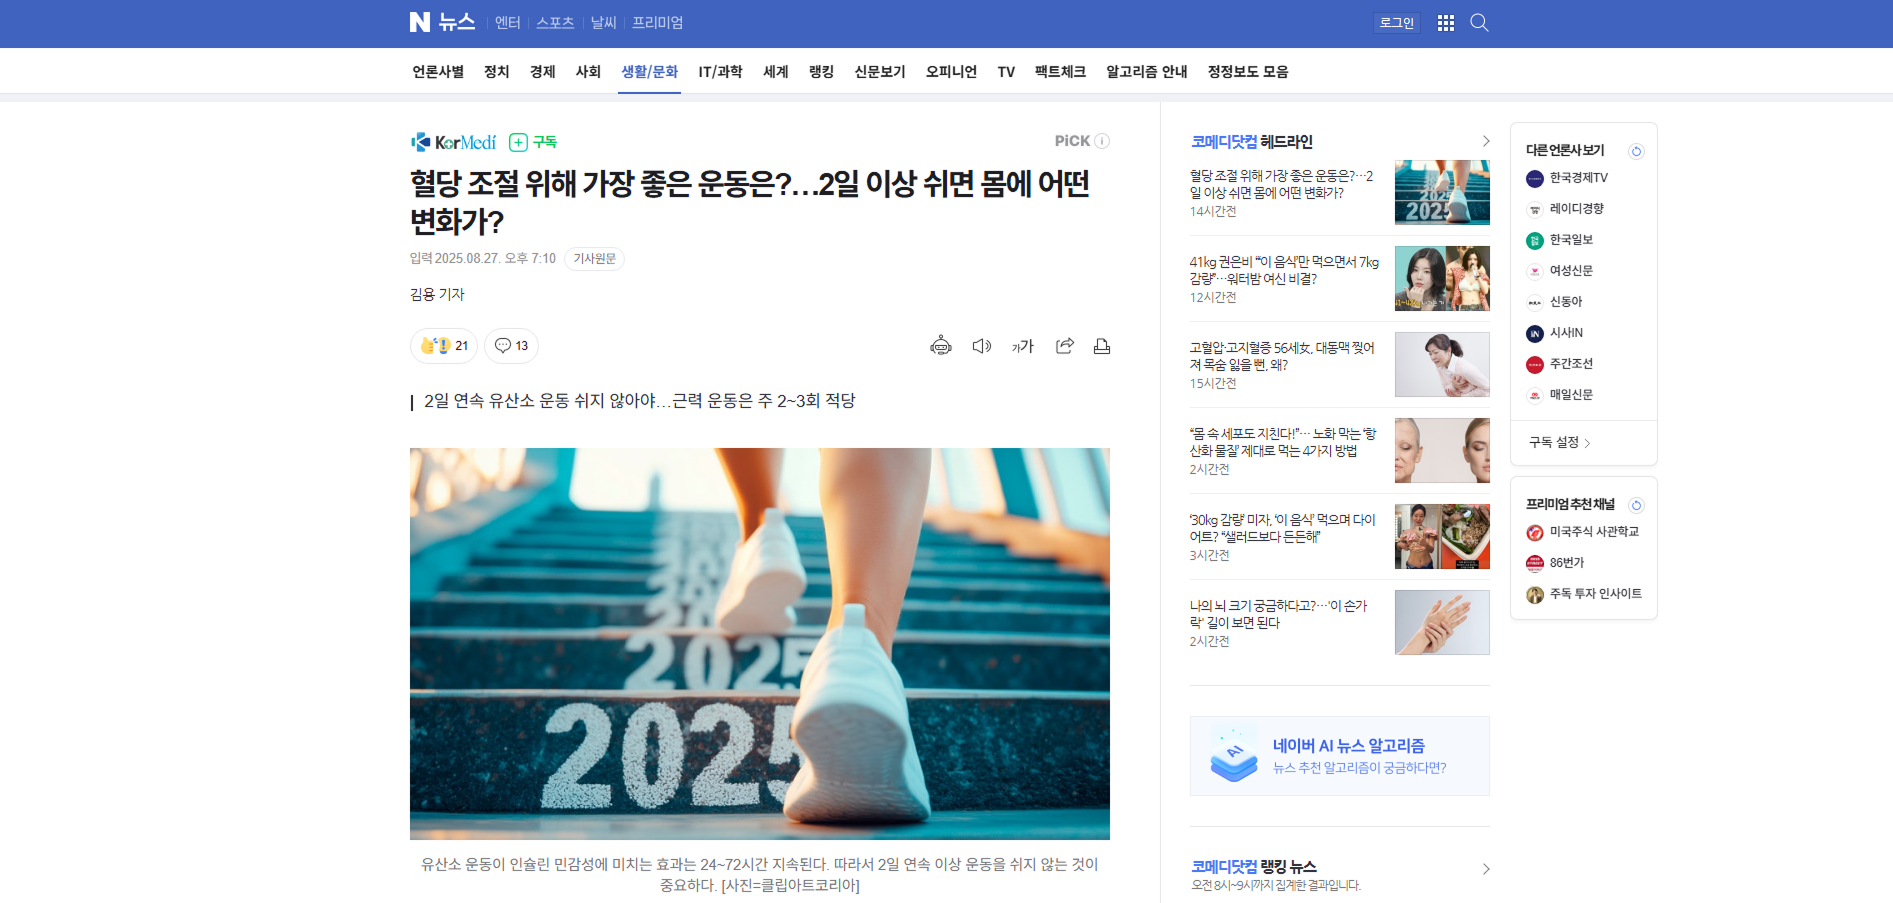1893x903 pixels.
Task: Click the 로그인 button
Action: click(x=1396, y=23)
